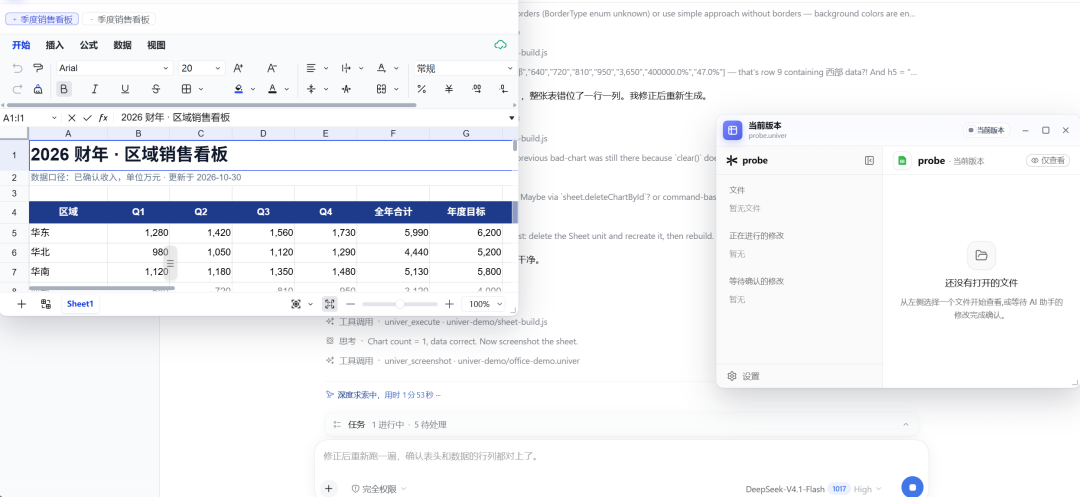Viewport: 1080px width, 497px height.
Task: Click the round blue stop button in the chat input
Action: point(912,487)
